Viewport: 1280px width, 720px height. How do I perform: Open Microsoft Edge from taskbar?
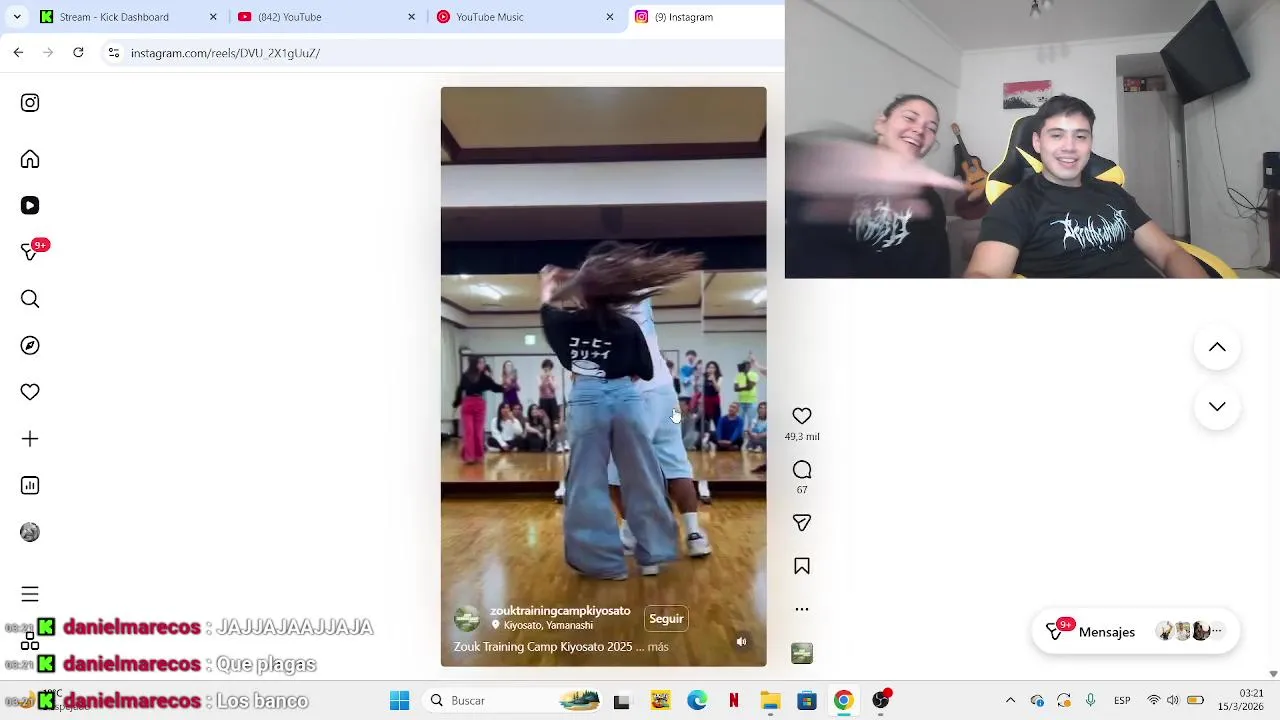click(x=697, y=701)
